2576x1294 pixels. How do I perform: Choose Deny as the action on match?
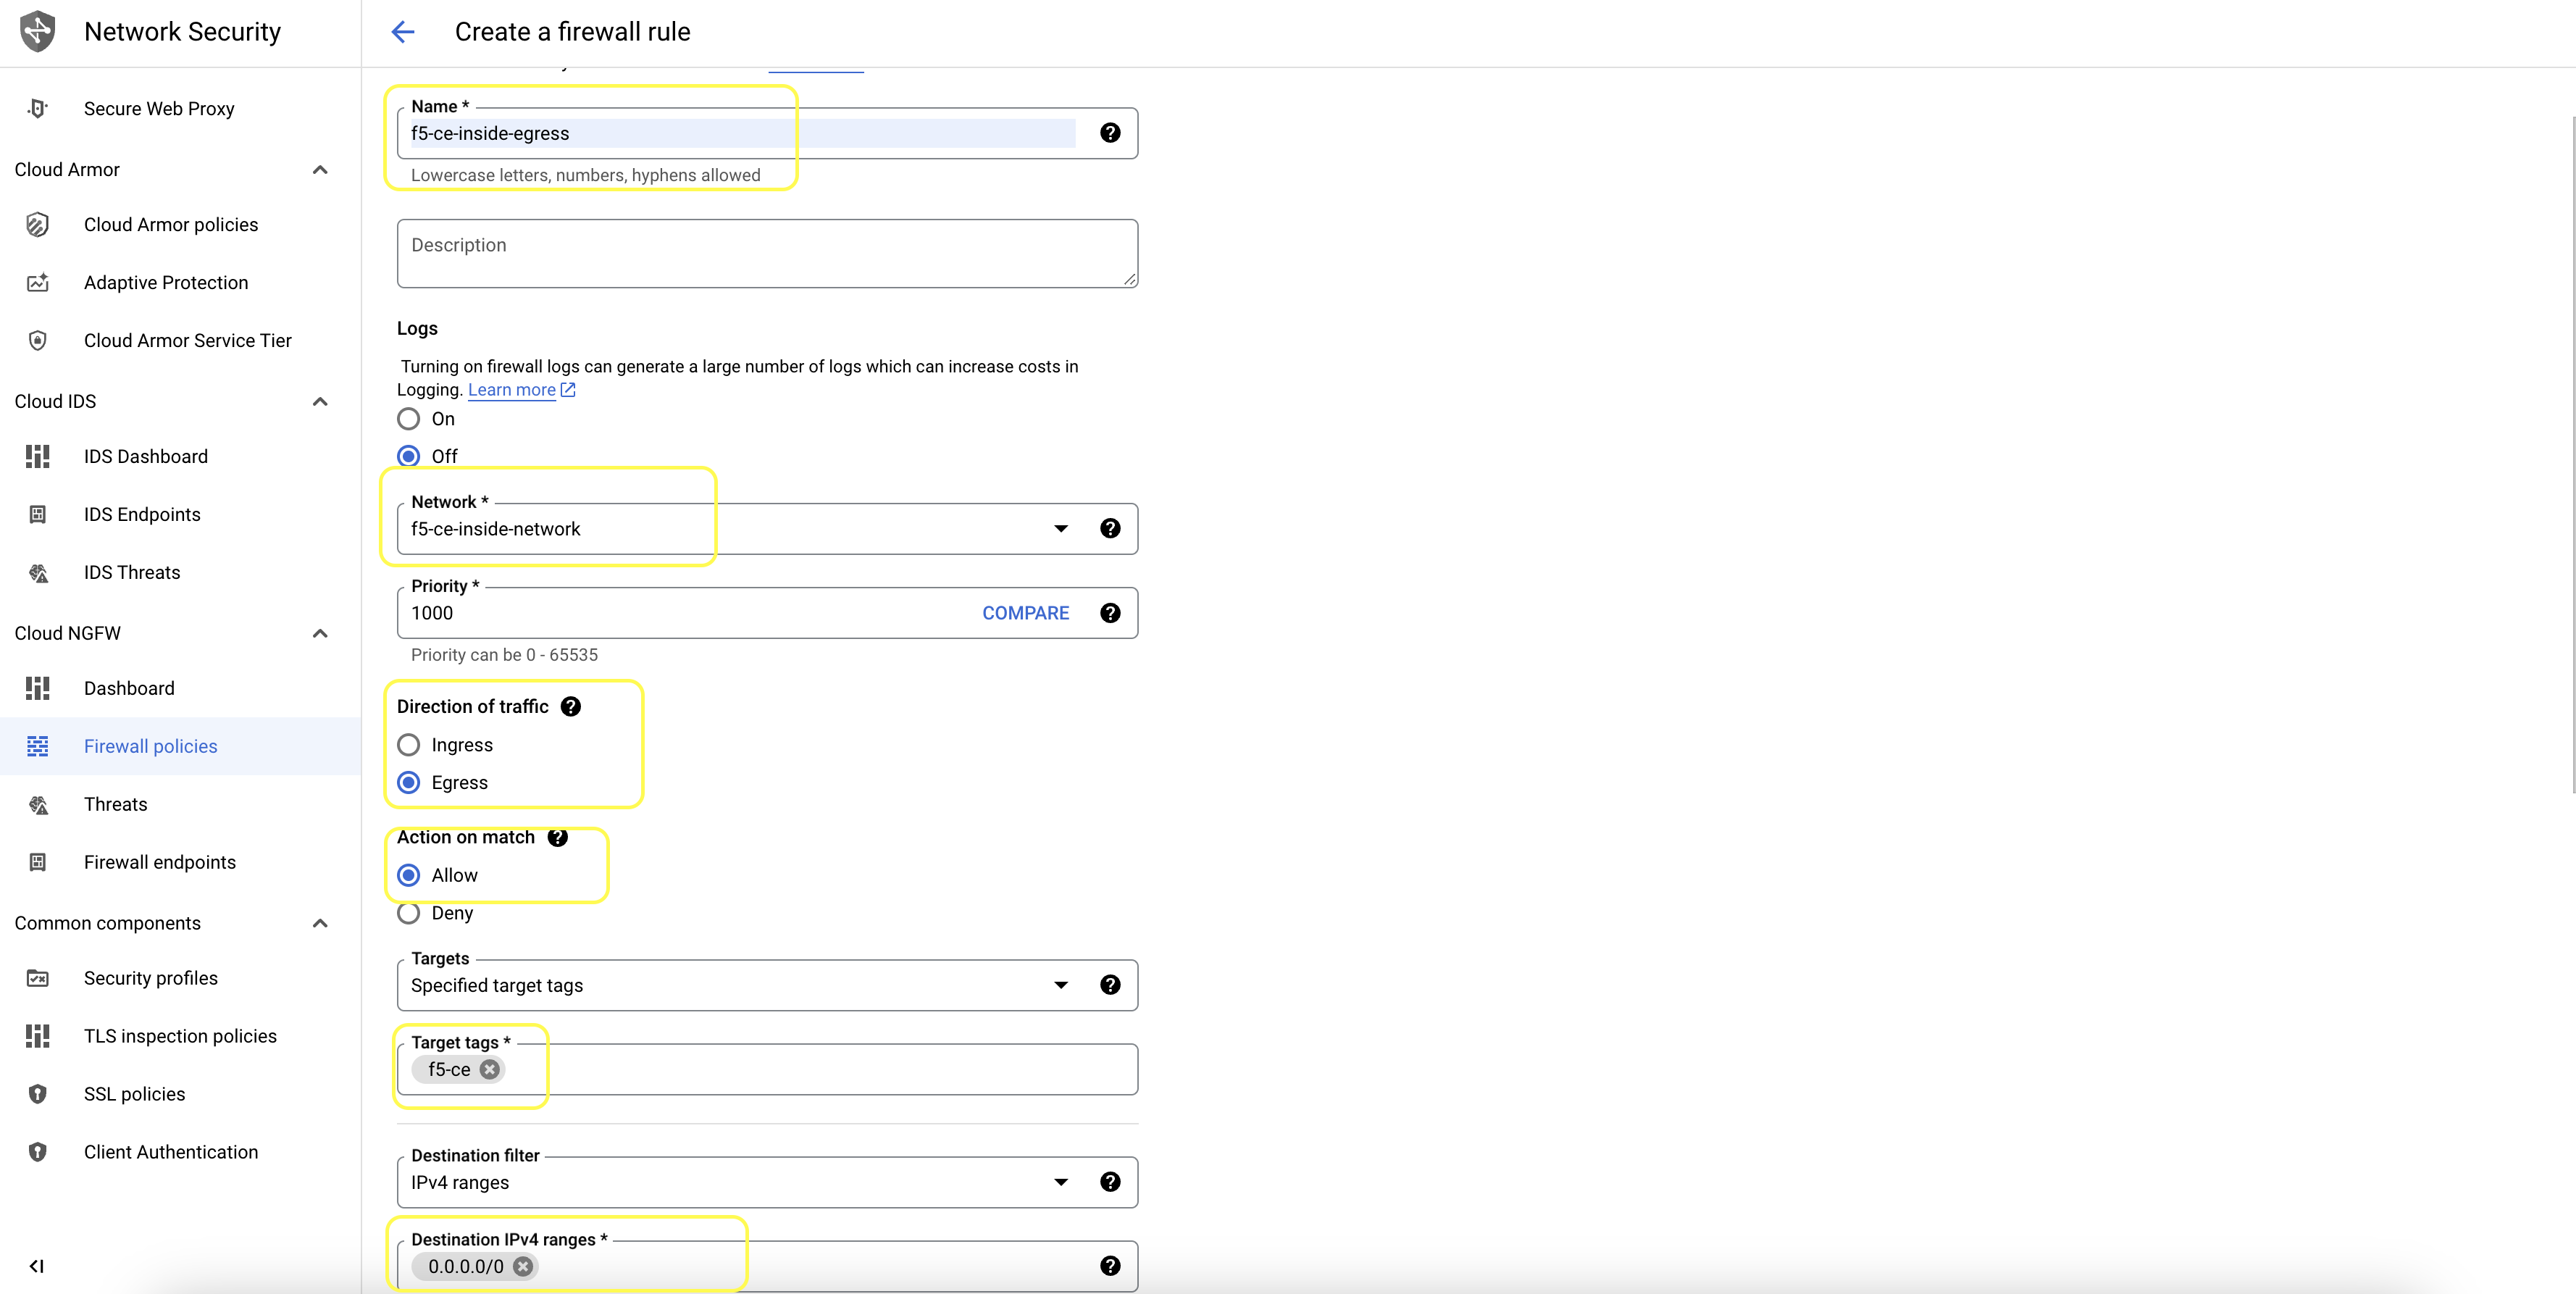(409, 913)
